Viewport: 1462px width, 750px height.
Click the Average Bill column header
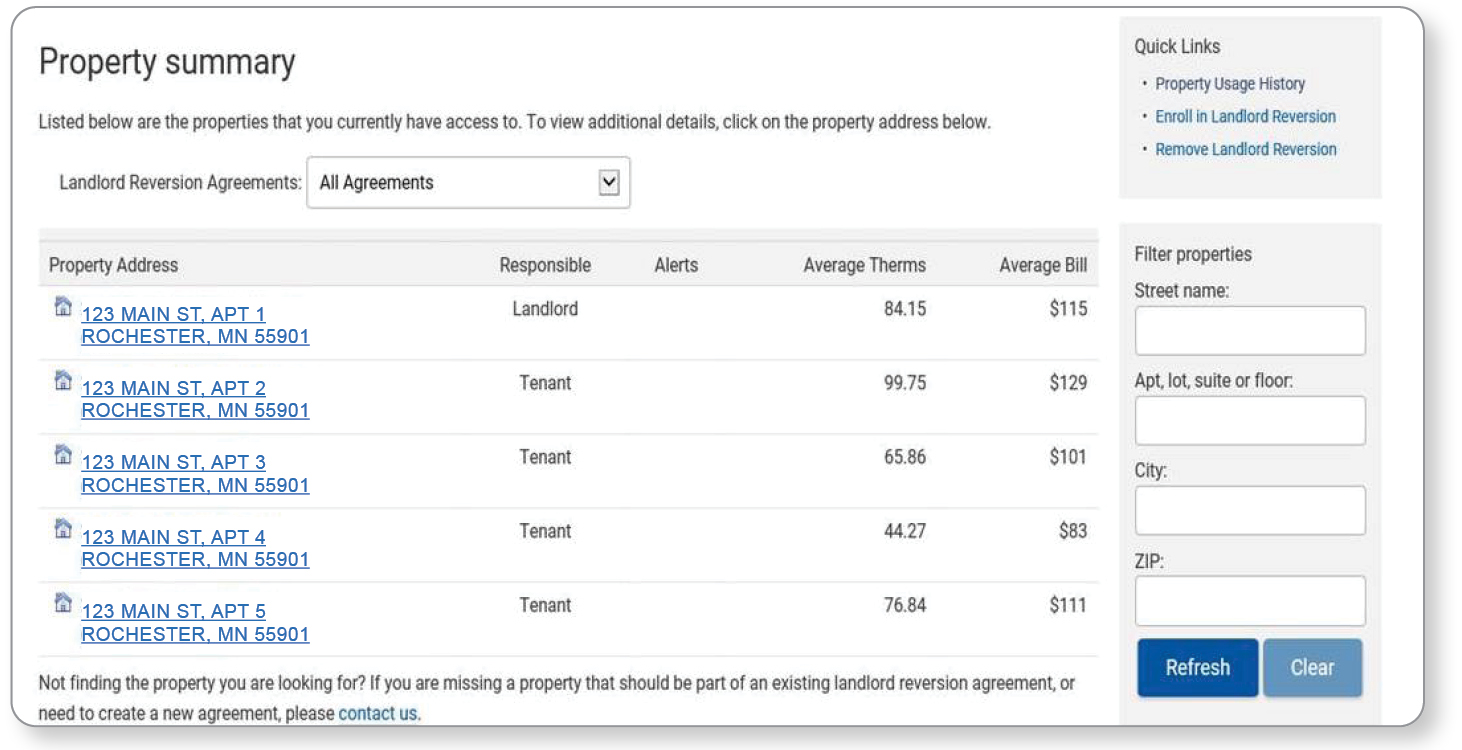tap(1042, 265)
